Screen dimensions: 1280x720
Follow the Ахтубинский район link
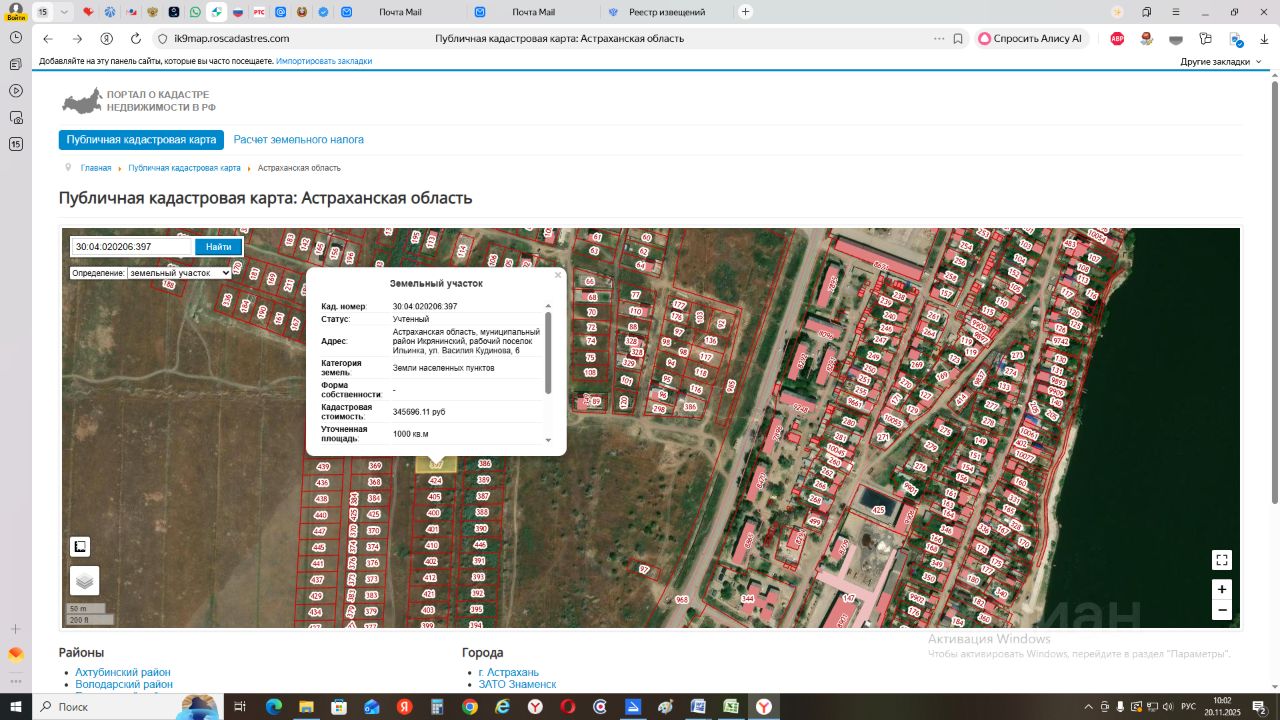click(x=123, y=672)
